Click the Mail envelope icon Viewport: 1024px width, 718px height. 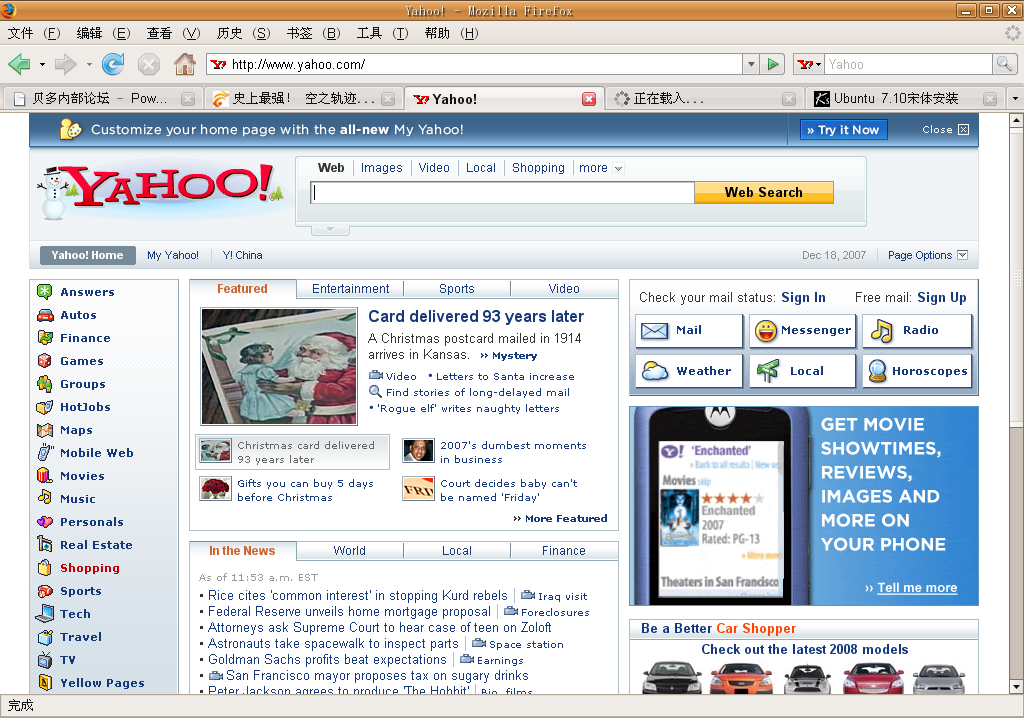(x=654, y=331)
